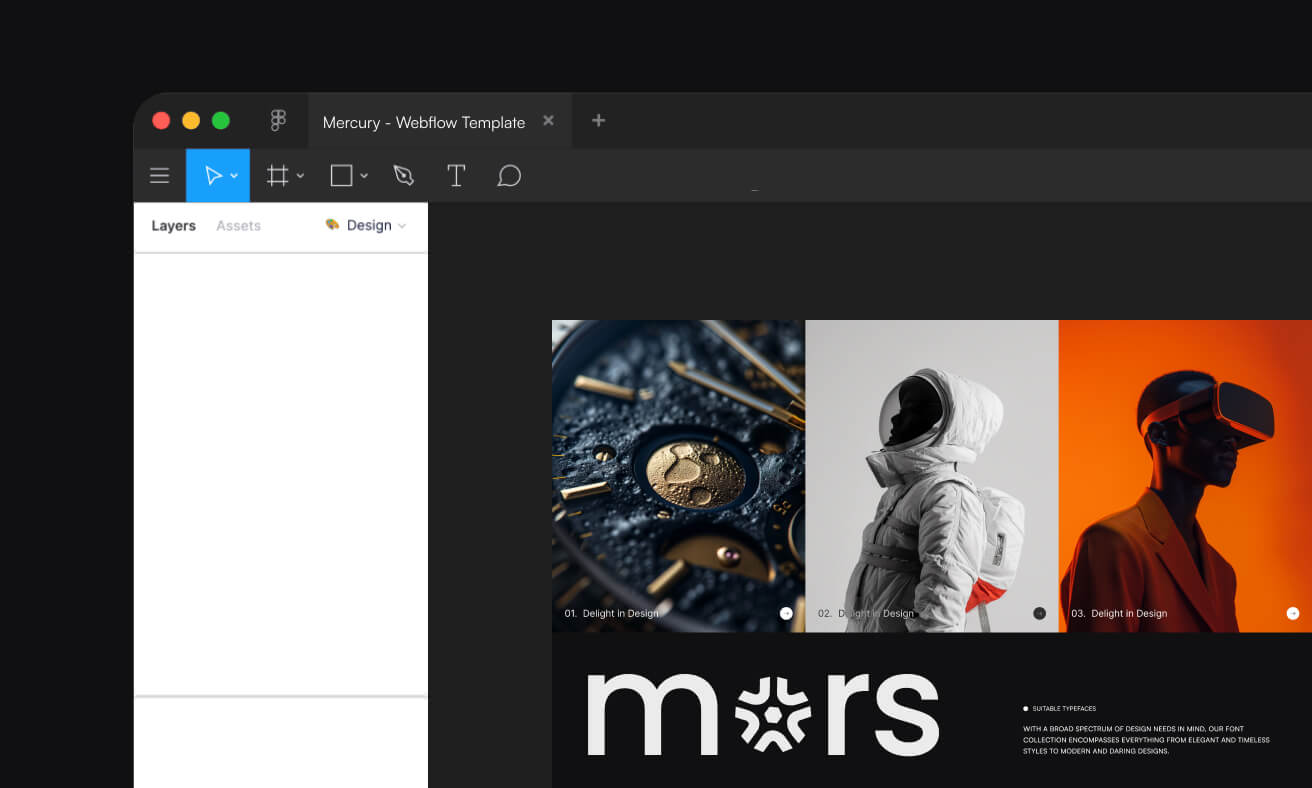
Task: Click the yellow macOS minimize button
Action: click(191, 121)
